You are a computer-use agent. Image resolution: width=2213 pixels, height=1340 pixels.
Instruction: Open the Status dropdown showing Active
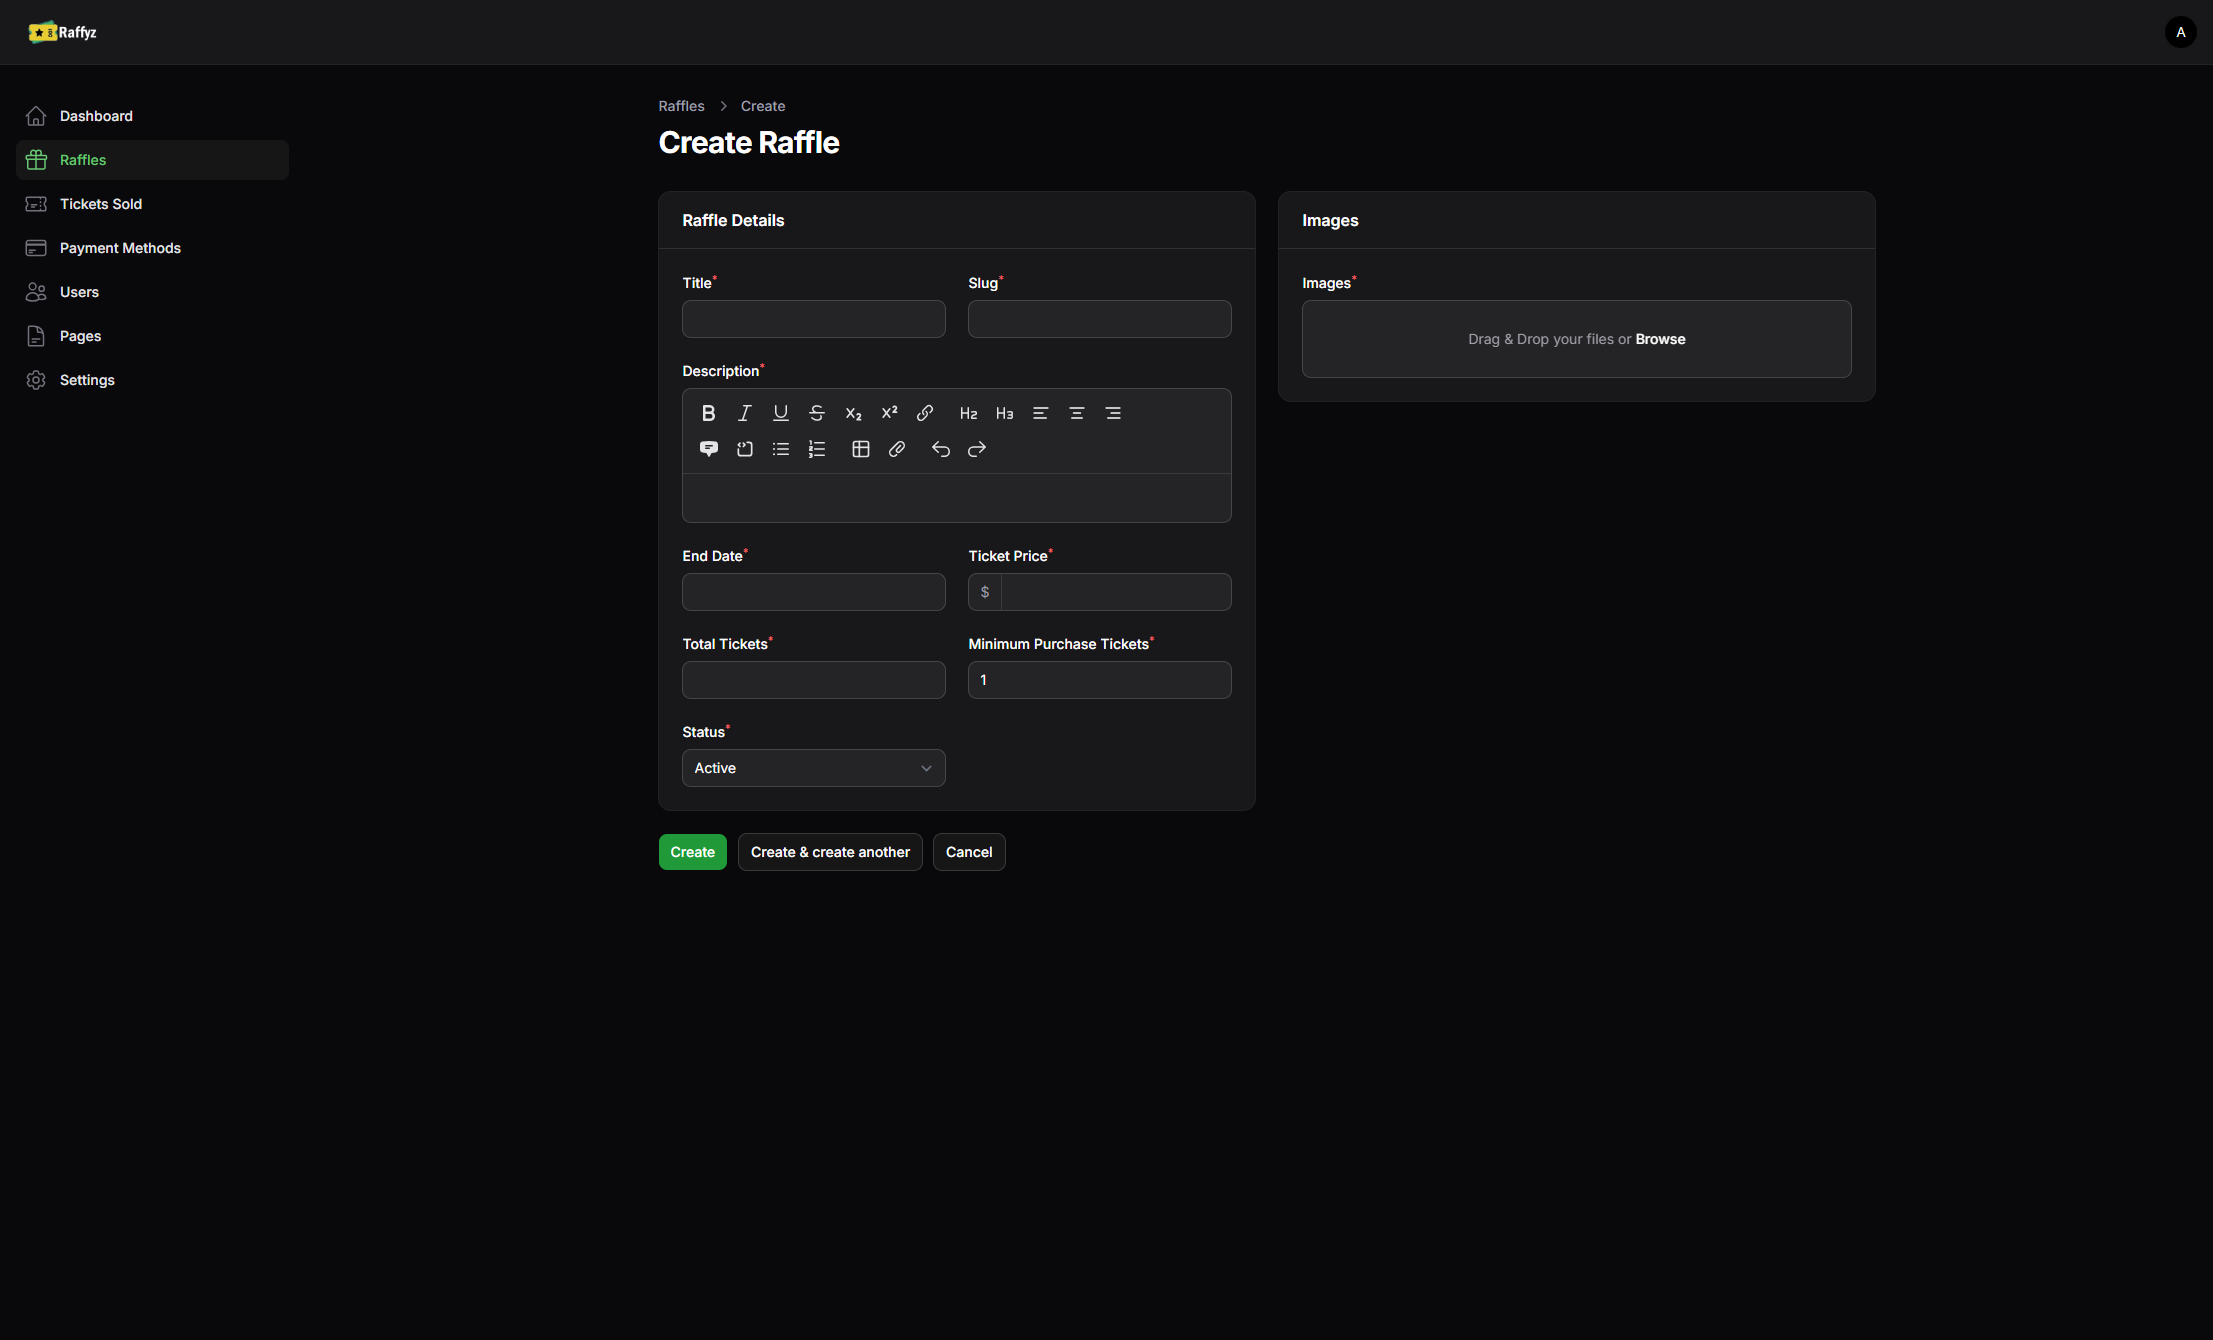point(813,768)
